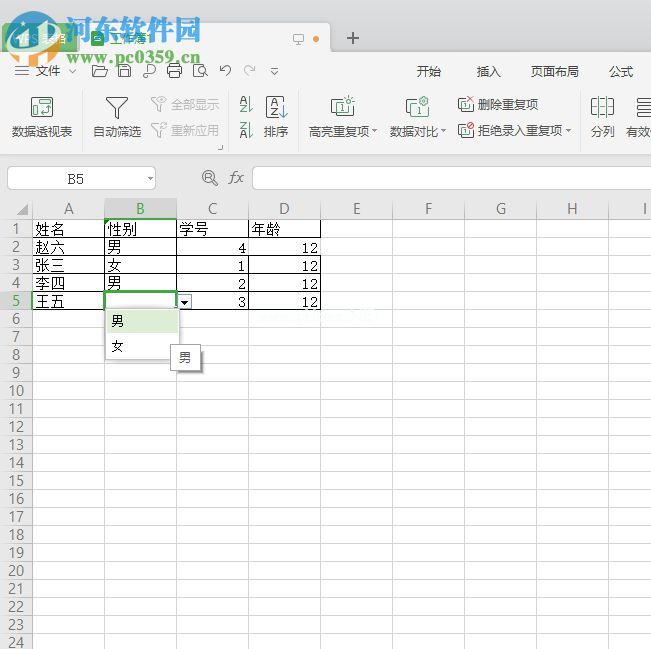Enable 自动筛选 auto filter
Viewport: 651px width, 649px height.
(117, 117)
